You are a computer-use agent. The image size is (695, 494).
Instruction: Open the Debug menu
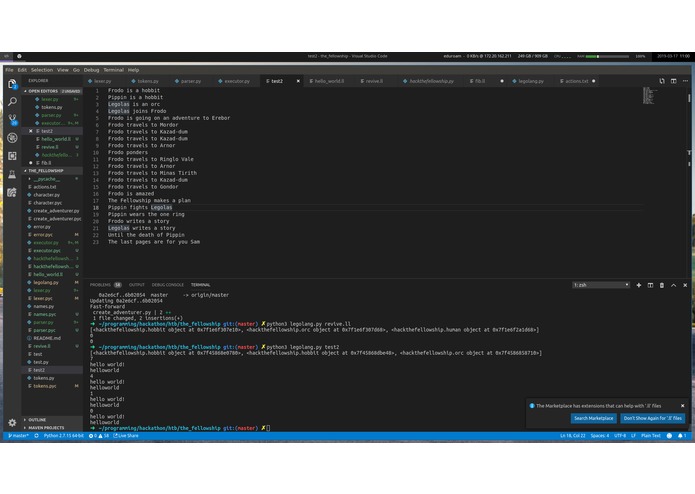pos(91,70)
